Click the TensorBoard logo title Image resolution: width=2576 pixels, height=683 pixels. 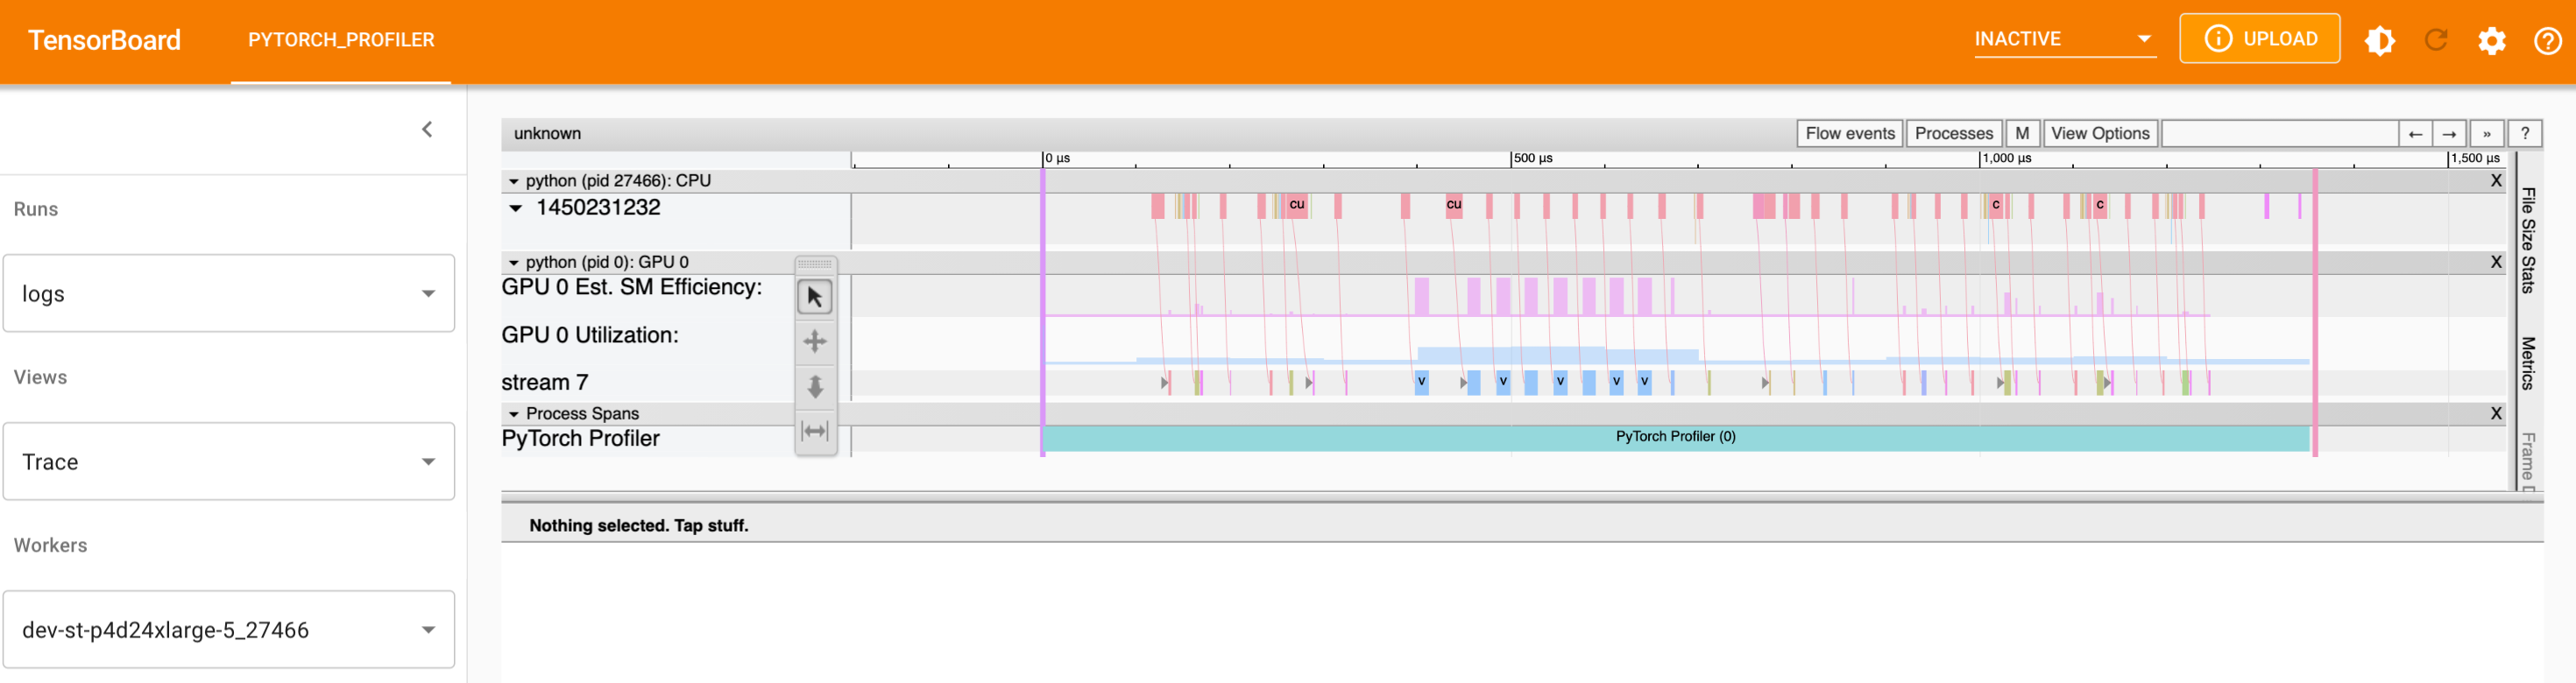tap(104, 40)
